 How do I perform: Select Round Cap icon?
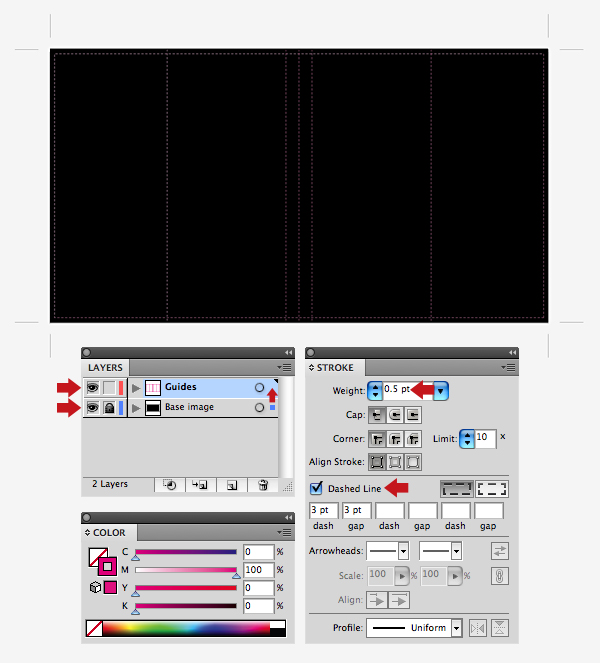[x=395, y=415]
